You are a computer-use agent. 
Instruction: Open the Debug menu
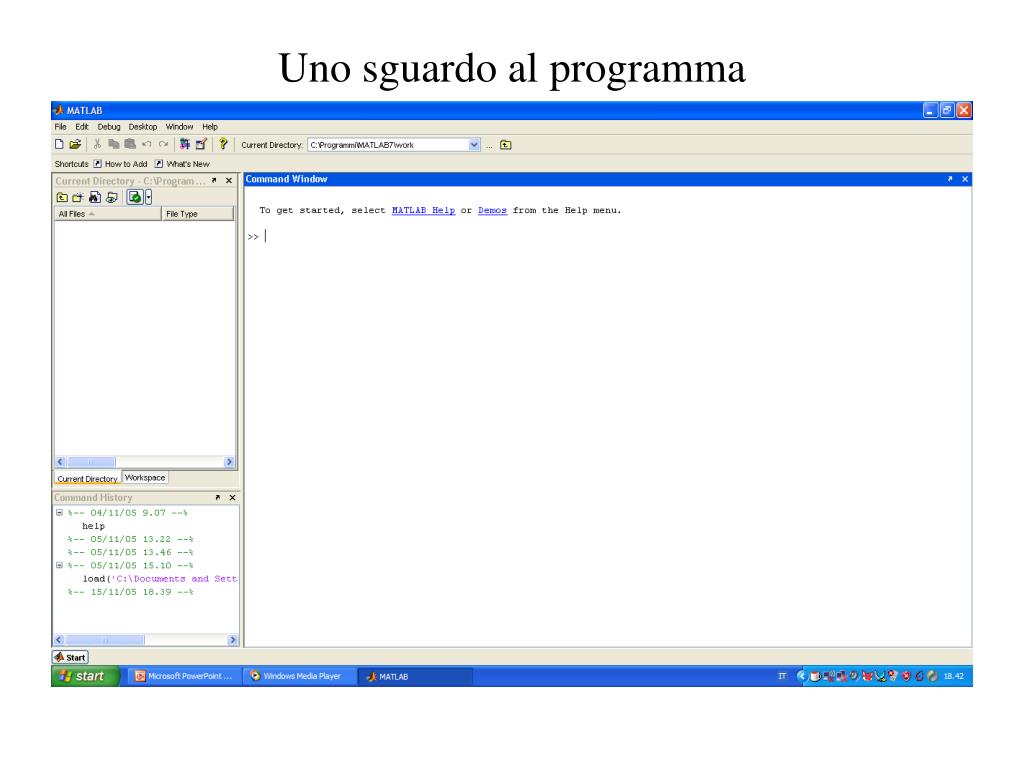click(109, 127)
